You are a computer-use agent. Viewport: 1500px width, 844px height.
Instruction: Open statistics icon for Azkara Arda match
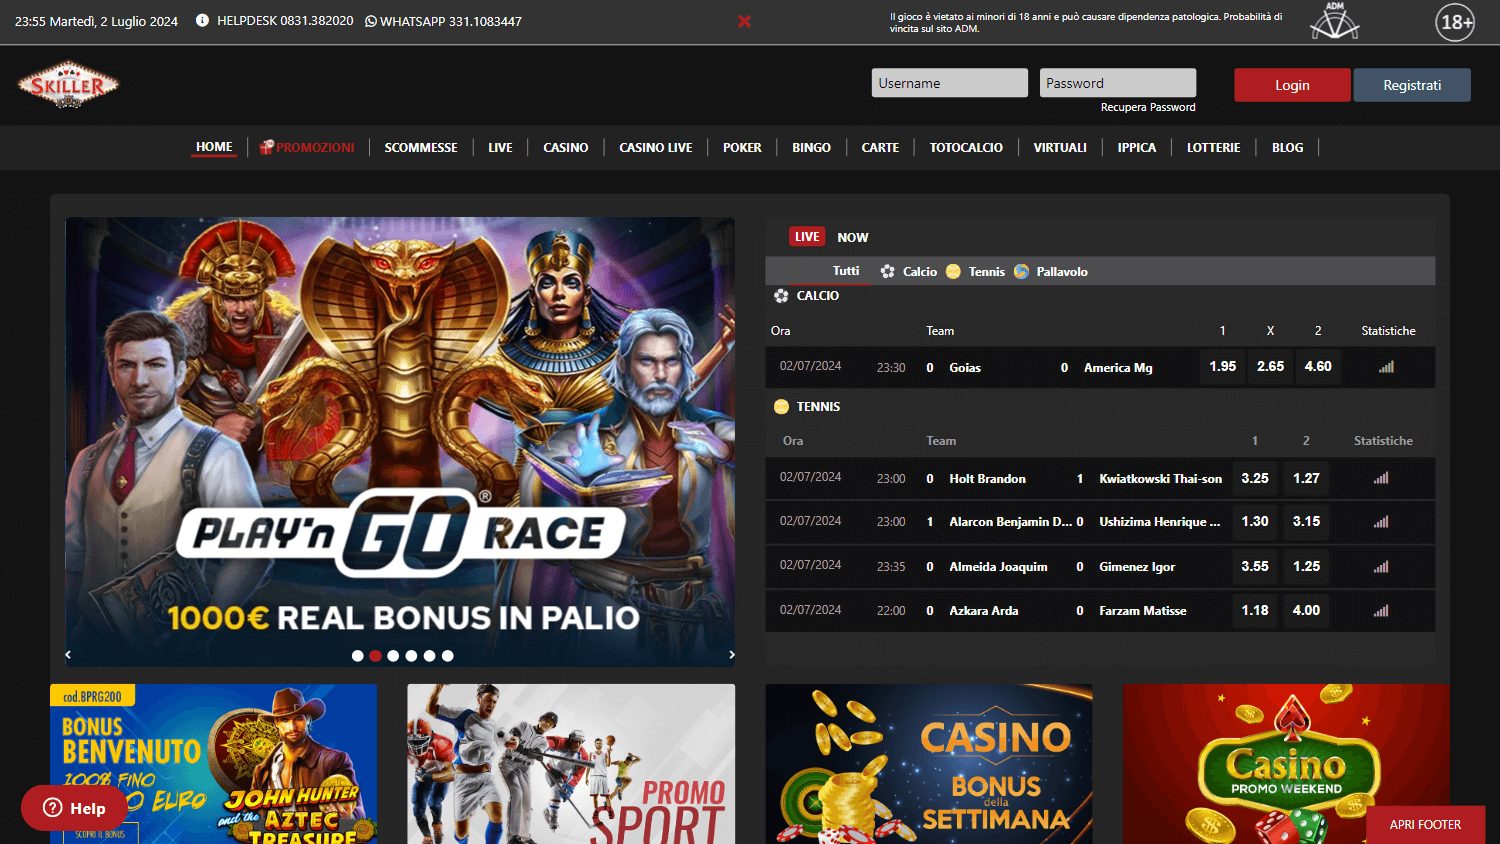pyautogui.click(x=1381, y=611)
